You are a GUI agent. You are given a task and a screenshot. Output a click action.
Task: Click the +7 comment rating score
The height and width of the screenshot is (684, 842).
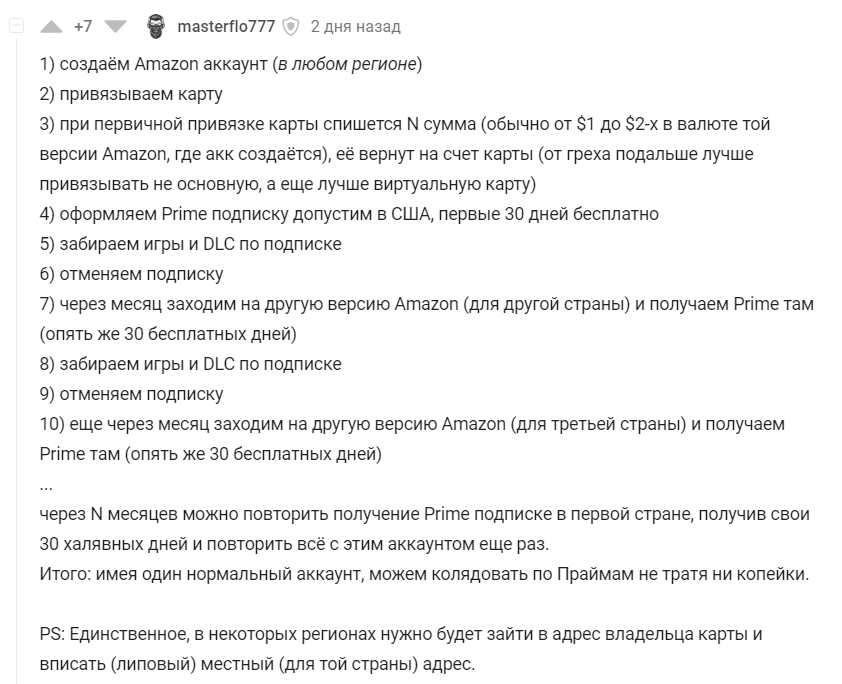pos(83,26)
